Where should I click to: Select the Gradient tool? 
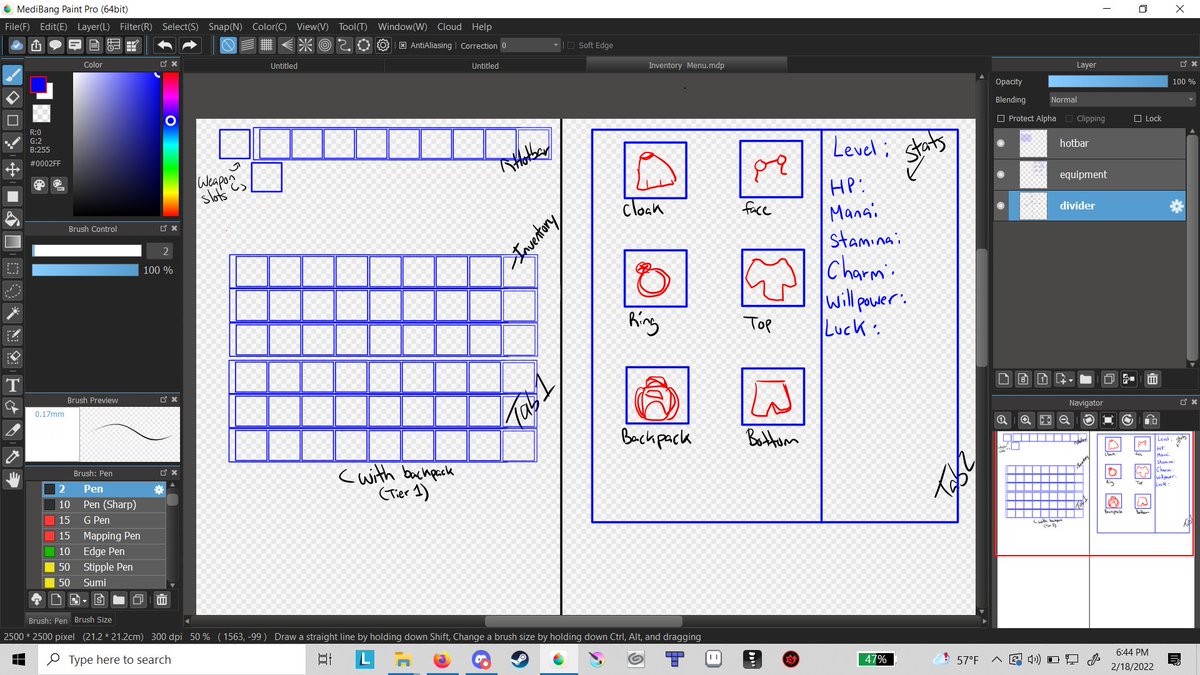click(13, 242)
